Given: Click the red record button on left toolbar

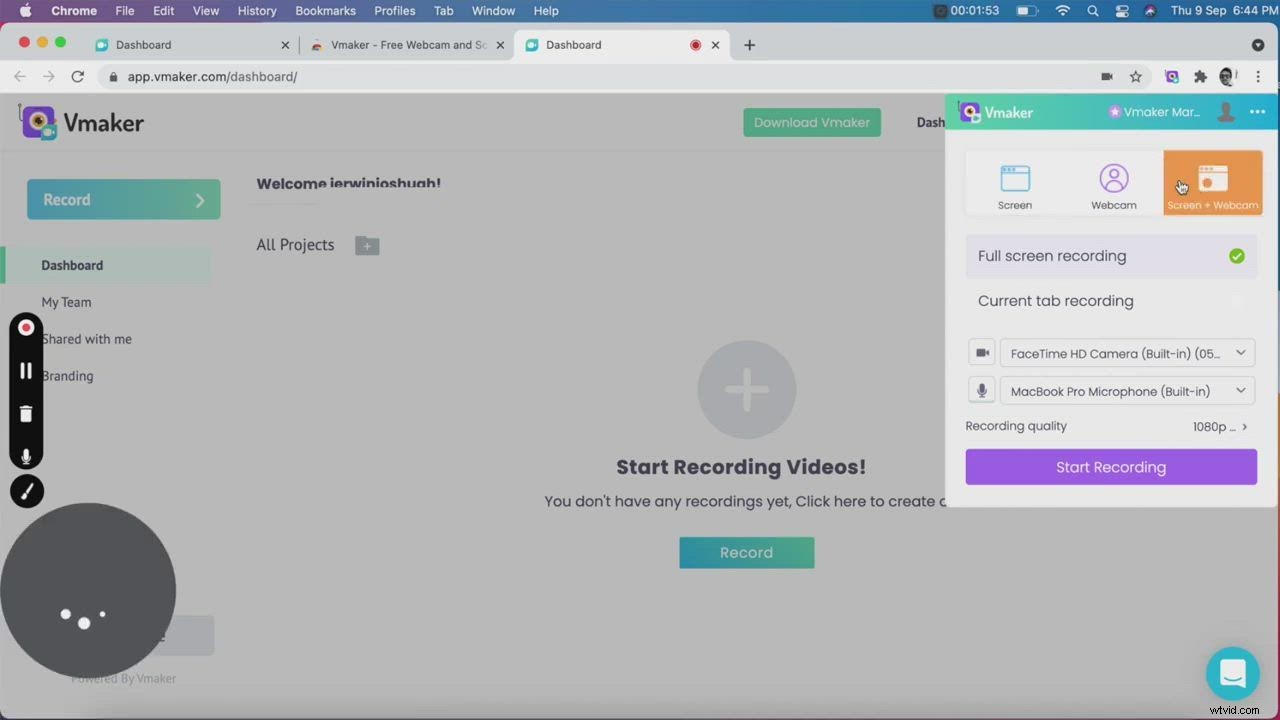Looking at the screenshot, I should pyautogui.click(x=26, y=327).
